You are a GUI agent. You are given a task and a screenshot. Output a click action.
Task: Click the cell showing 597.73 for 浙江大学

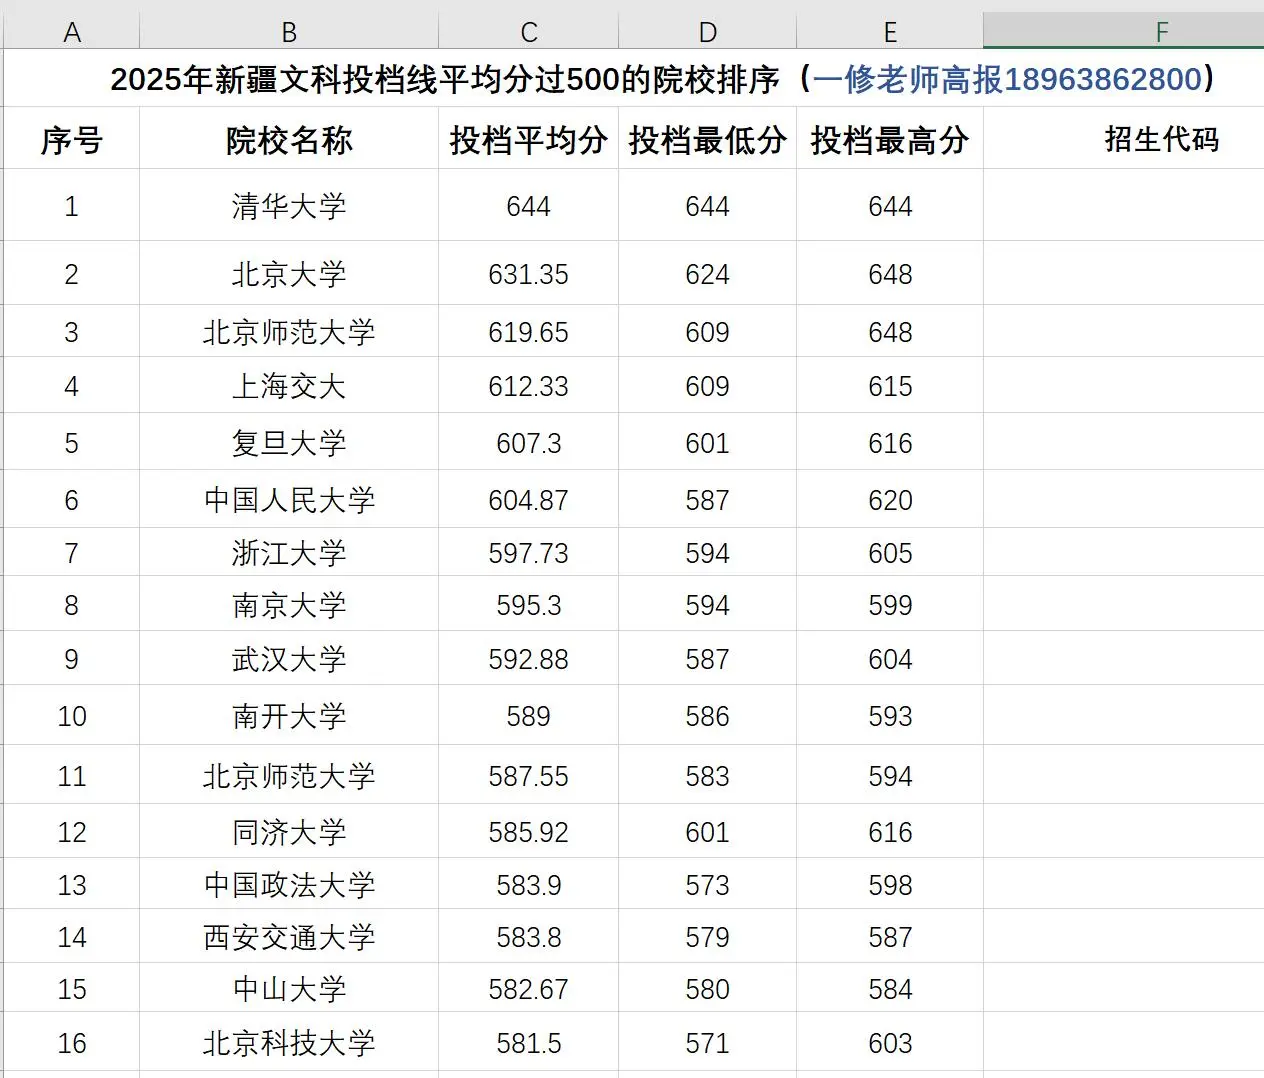coord(527,552)
